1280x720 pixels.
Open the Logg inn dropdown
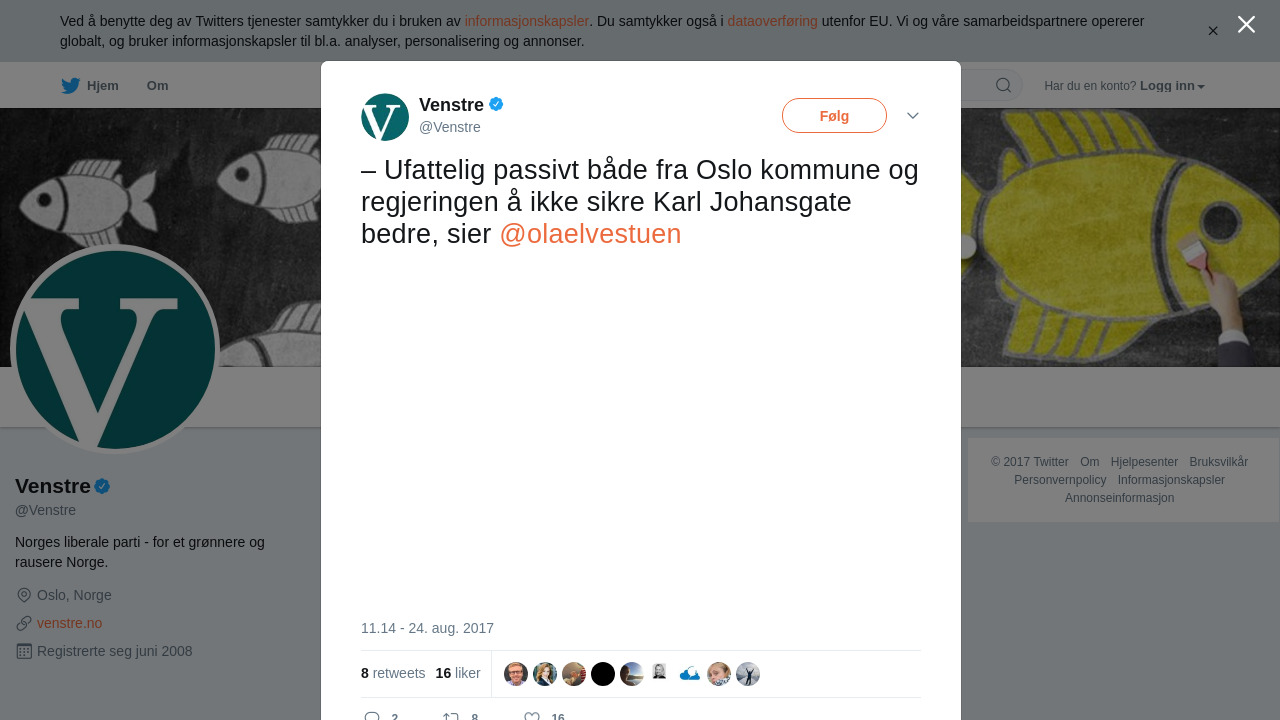[x=1172, y=86]
